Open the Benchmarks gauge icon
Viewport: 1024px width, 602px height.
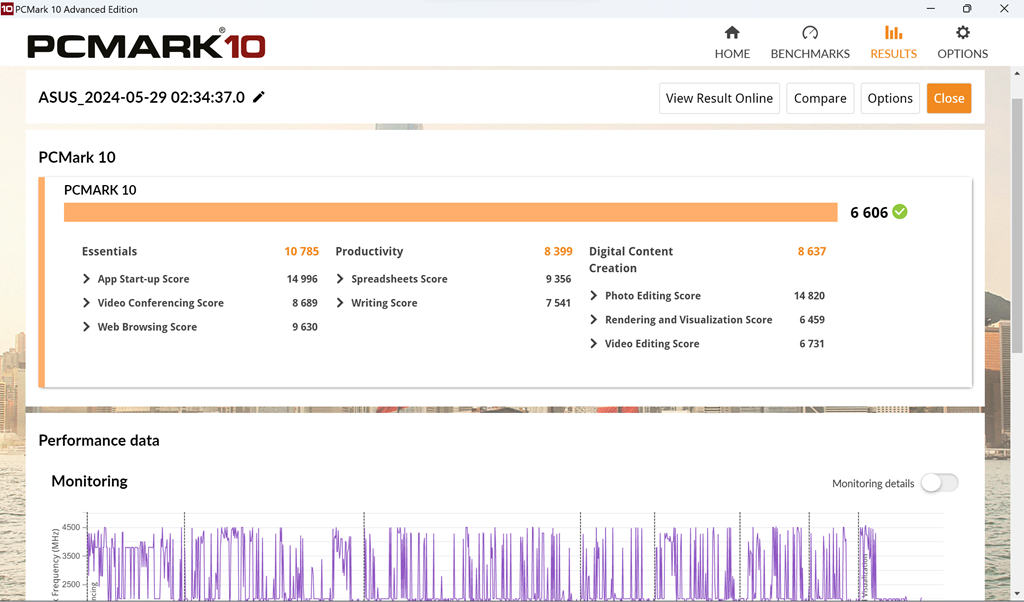click(810, 33)
